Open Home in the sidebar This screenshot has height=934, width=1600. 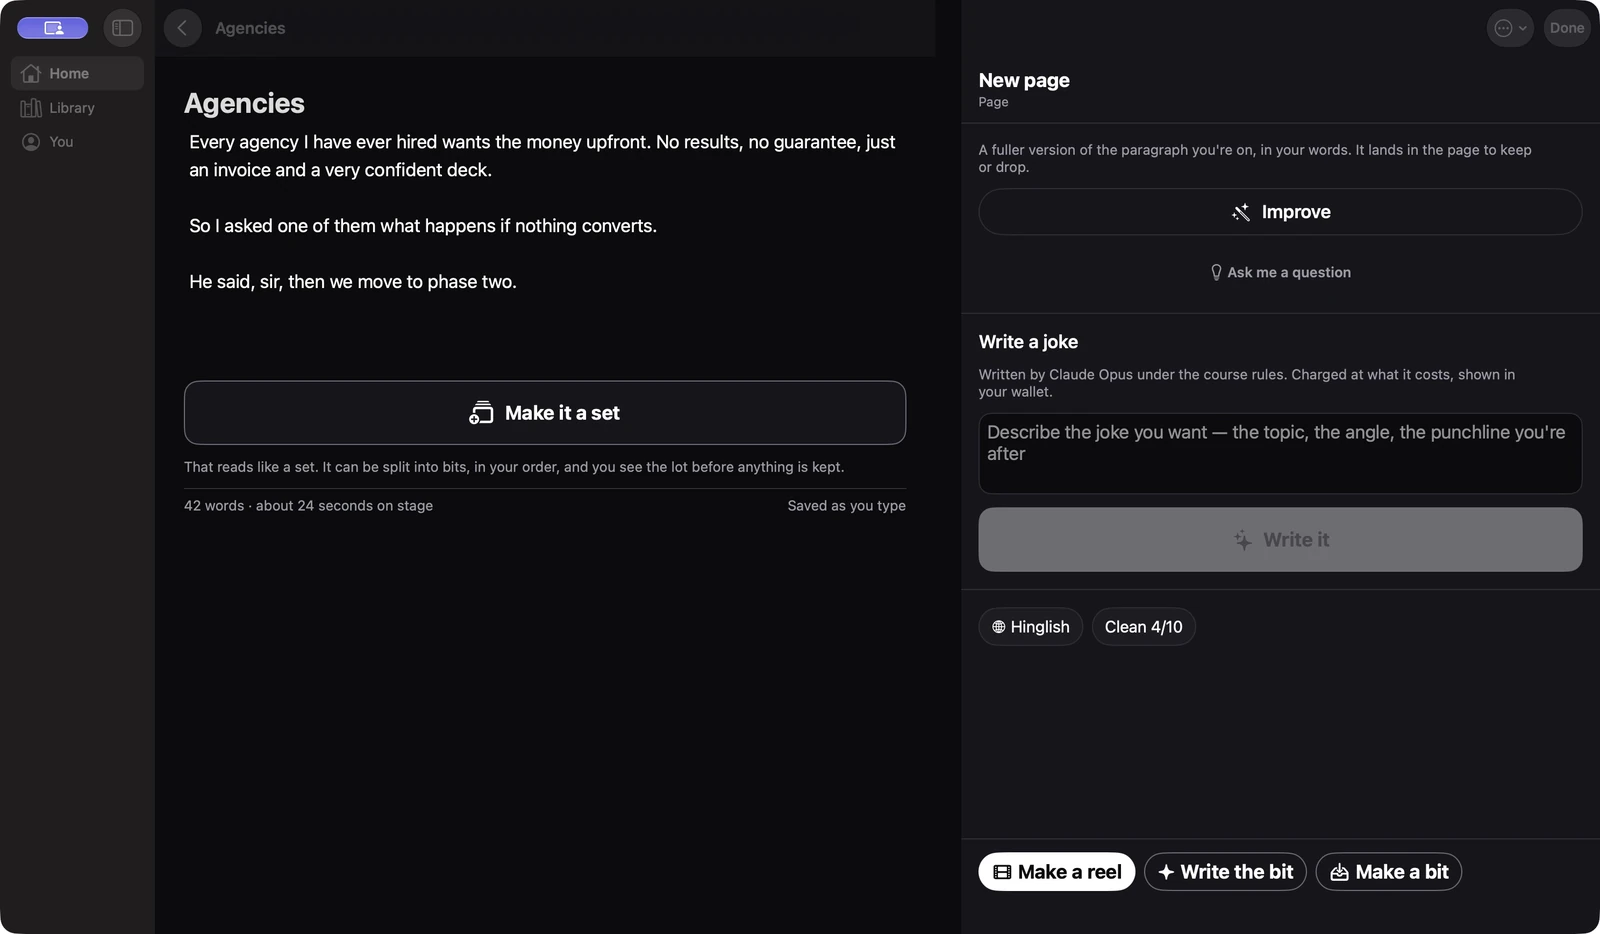77,73
